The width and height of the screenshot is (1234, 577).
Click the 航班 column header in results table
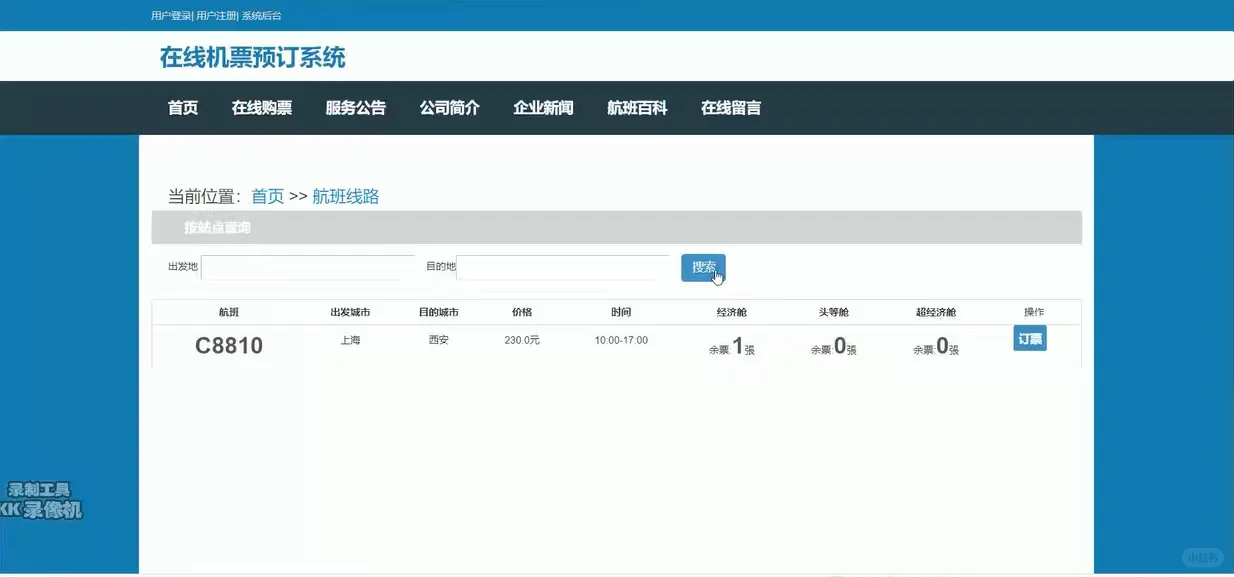coord(229,311)
